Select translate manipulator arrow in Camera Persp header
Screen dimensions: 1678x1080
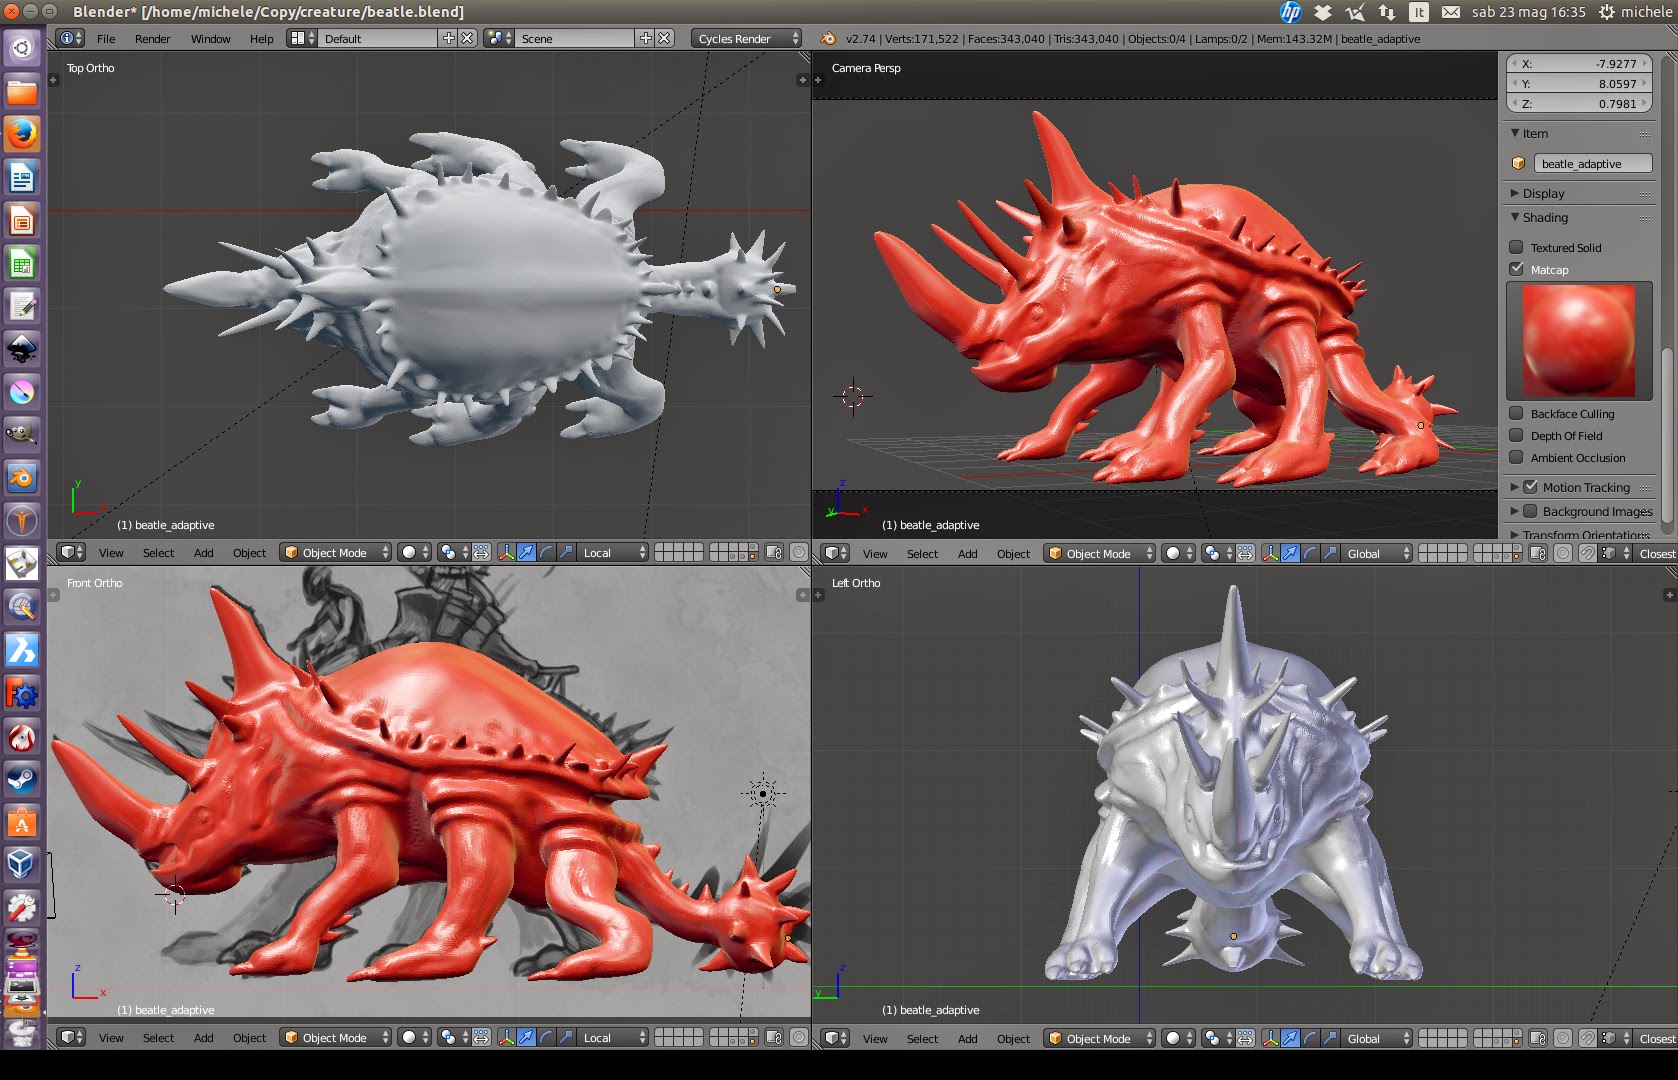click(x=1290, y=553)
